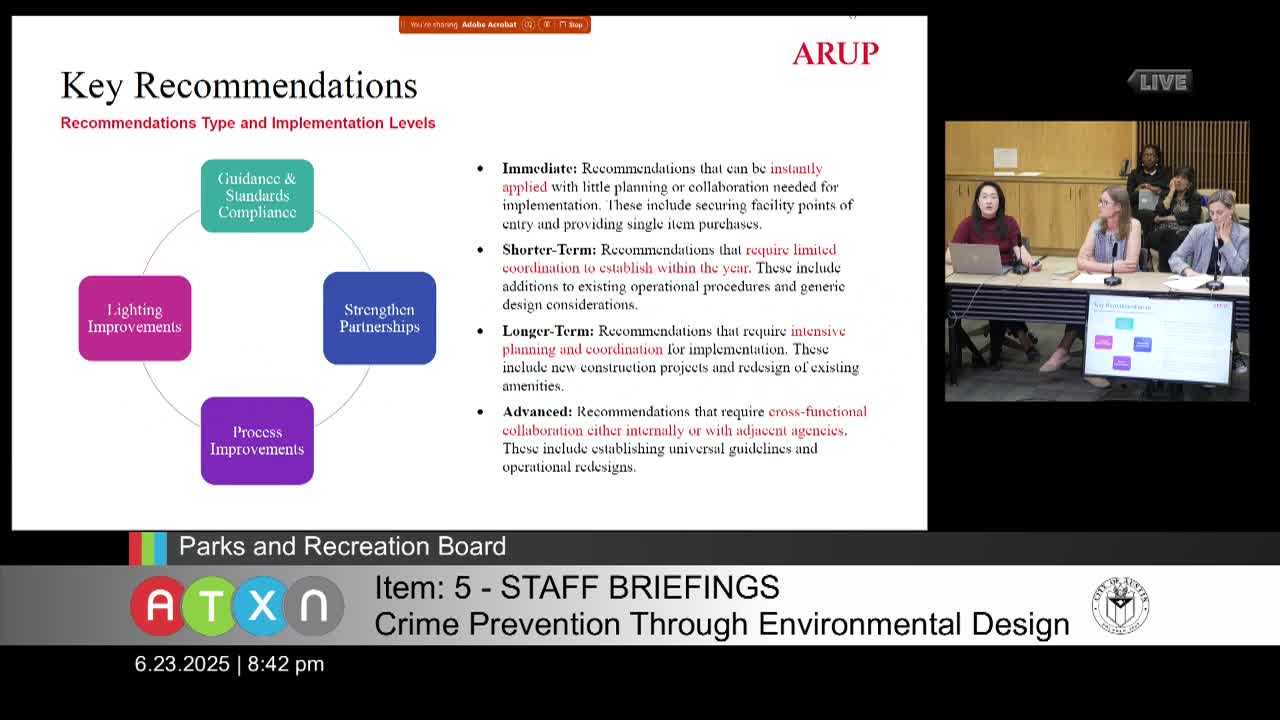The image size is (1280, 720).
Task: Click the 'Shorter-Term:' bullet heading
Action: pos(549,250)
